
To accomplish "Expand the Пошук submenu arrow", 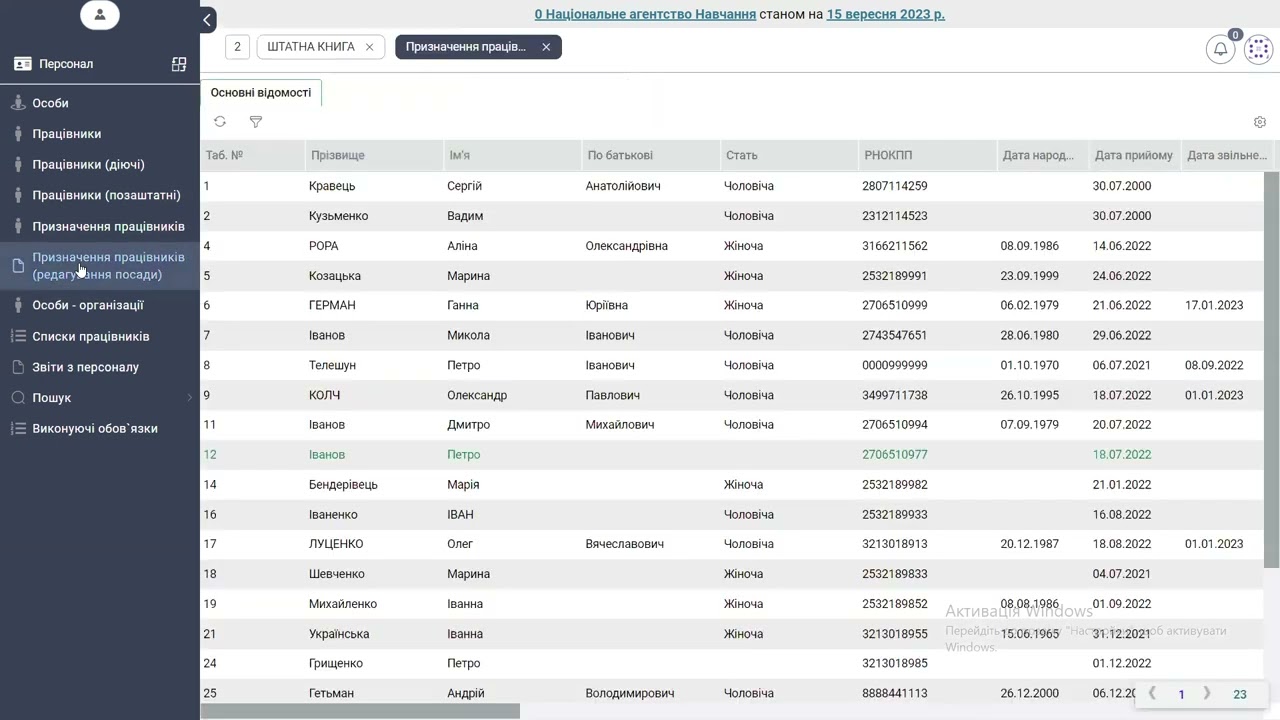I will [x=189, y=398].
